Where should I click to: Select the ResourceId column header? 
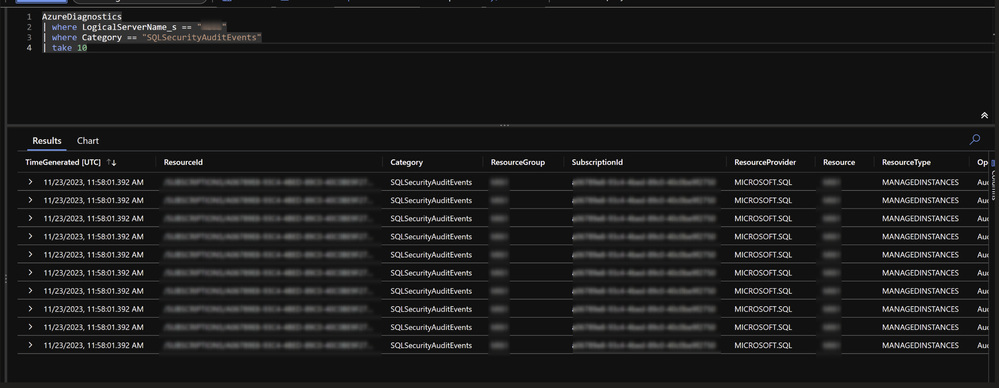coord(183,162)
